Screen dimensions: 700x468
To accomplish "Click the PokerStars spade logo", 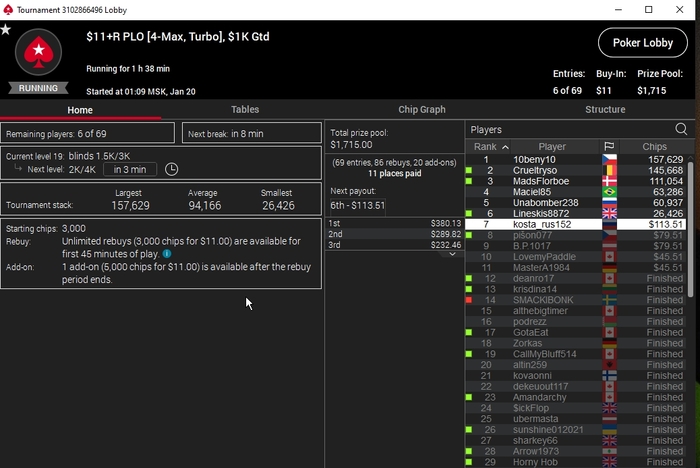I will pyautogui.click(x=38, y=52).
